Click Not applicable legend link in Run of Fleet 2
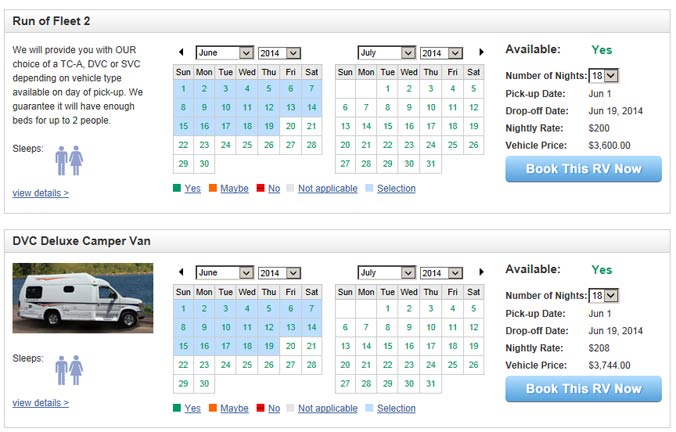 [x=328, y=188]
